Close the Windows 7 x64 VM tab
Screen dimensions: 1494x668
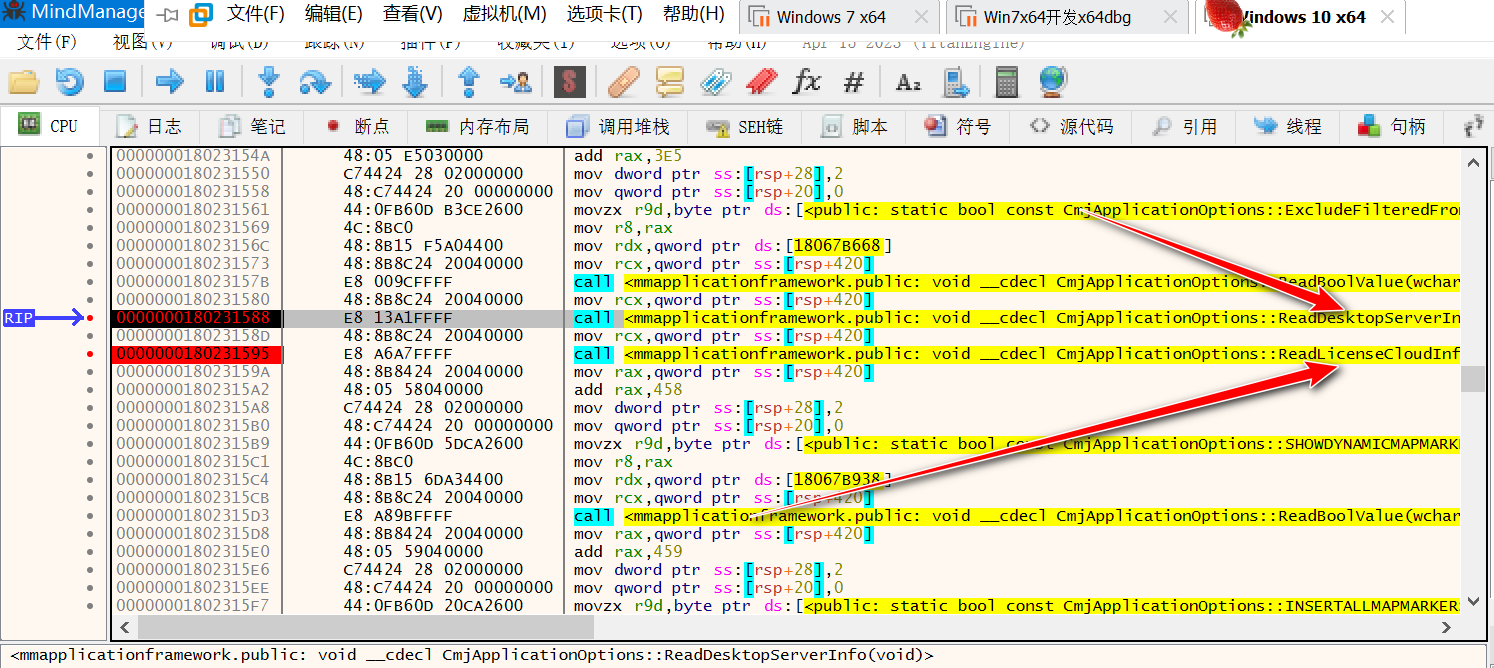[921, 17]
